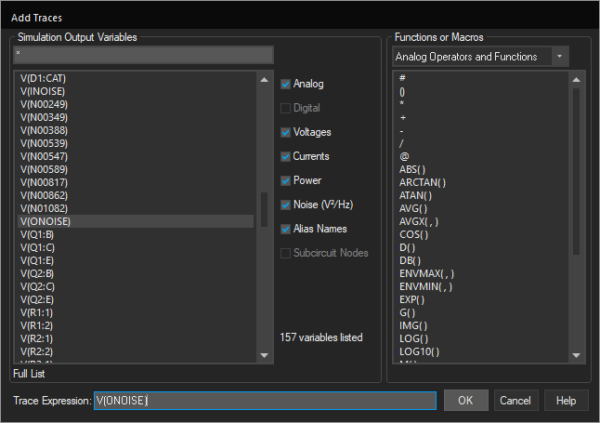600x423 pixels.
Task: Click the Trace Expression input field
Action: (265, 400)
